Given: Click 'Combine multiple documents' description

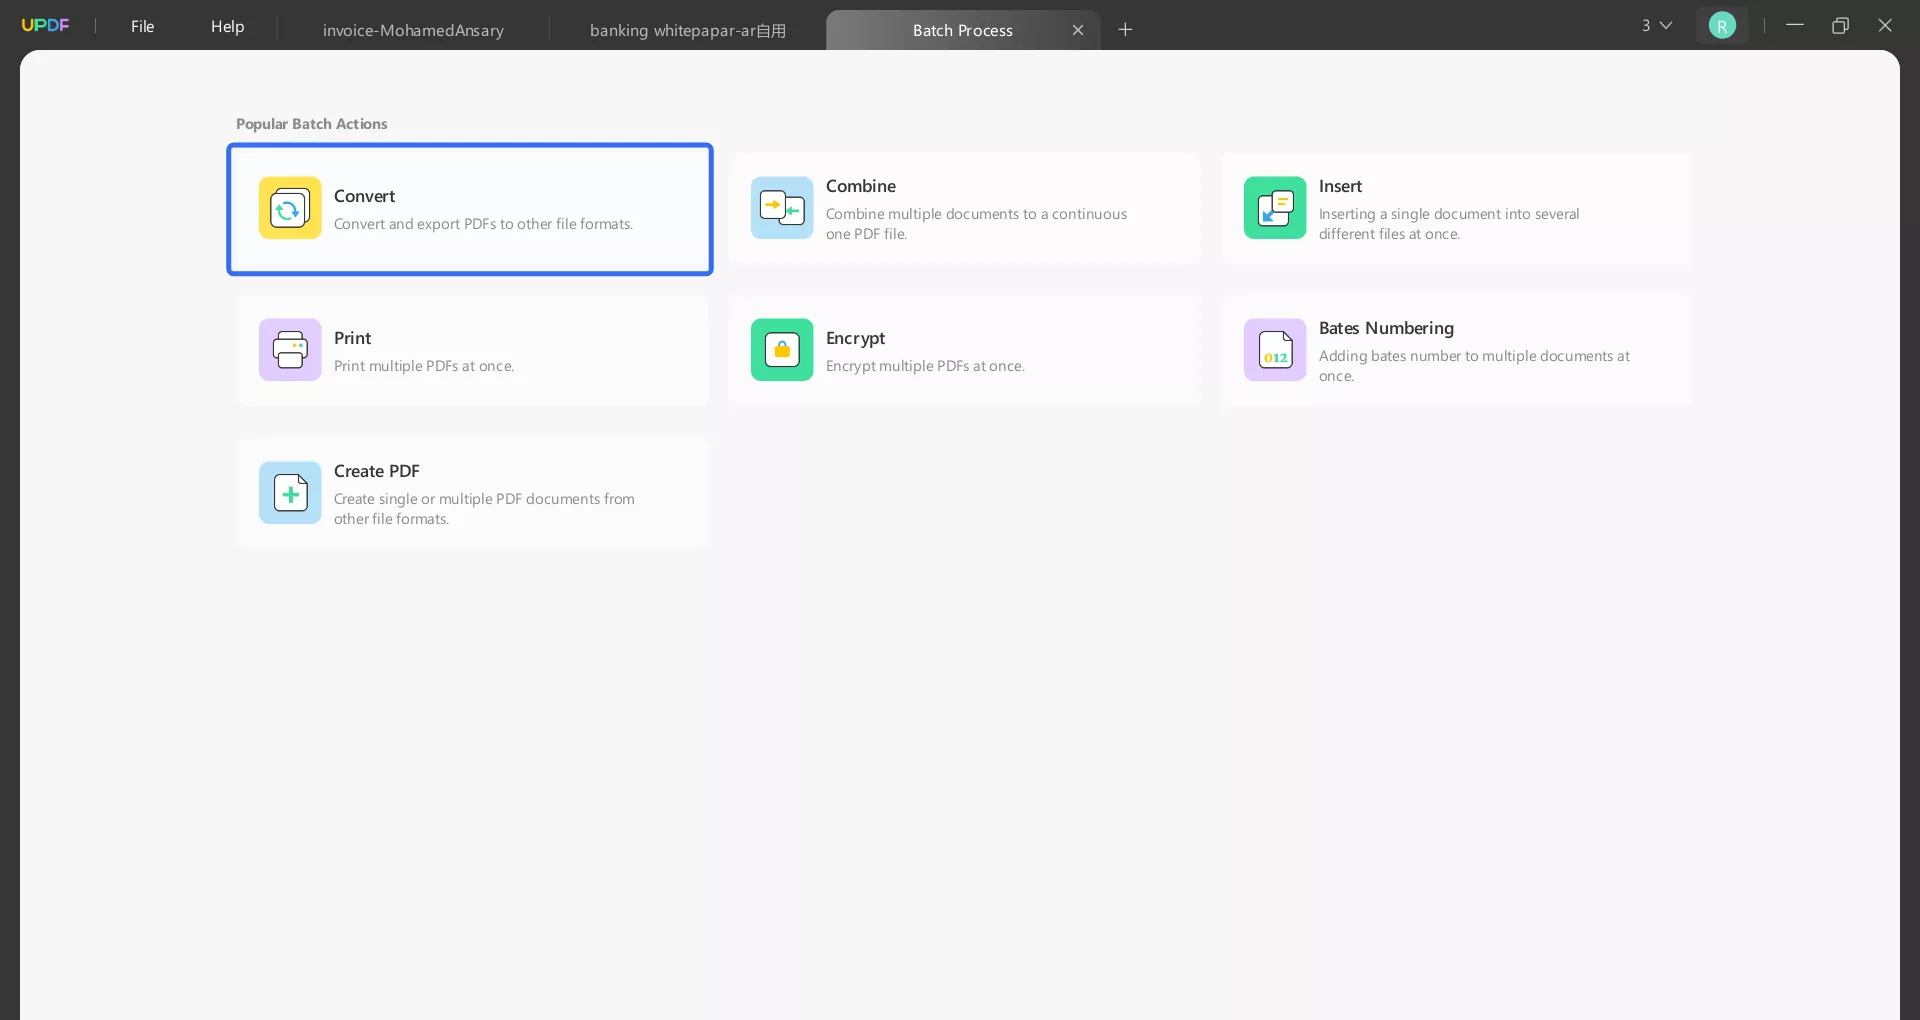Looking at the screenshot, I should point(976,224).
